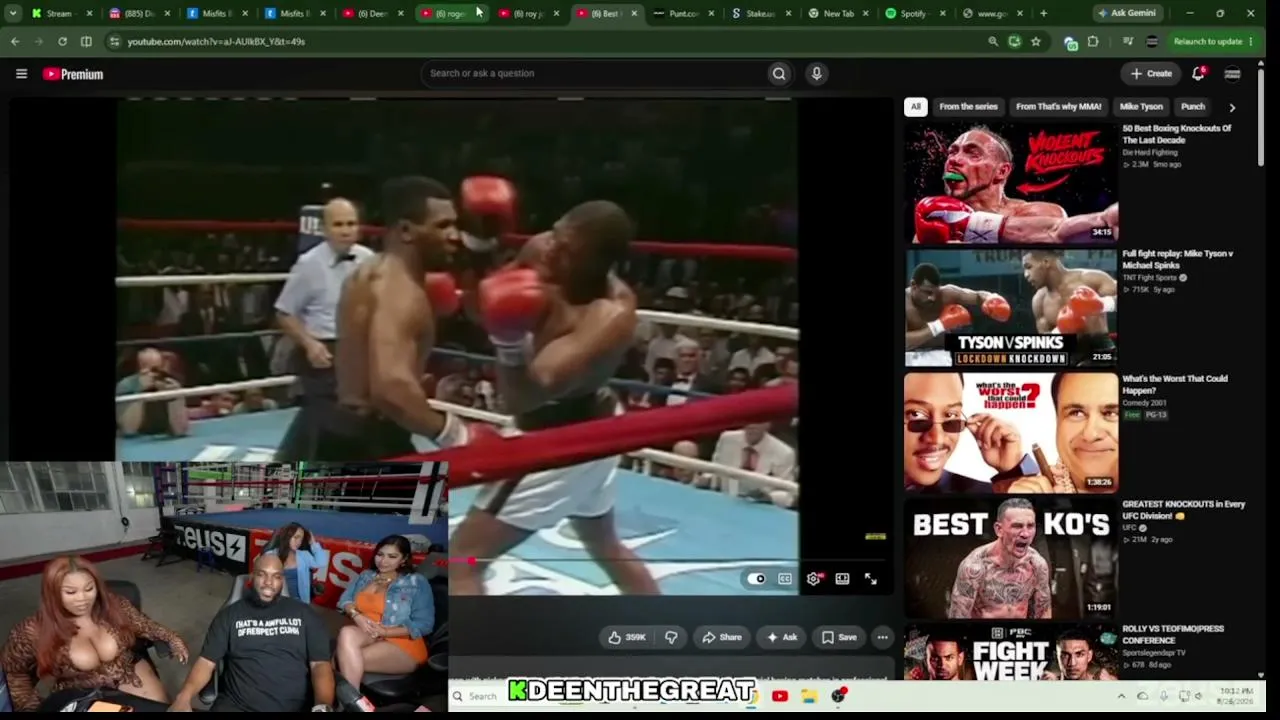
Task: Enter fullscreen on the video player
Action: pyautogui.click(x=871, y=578)
